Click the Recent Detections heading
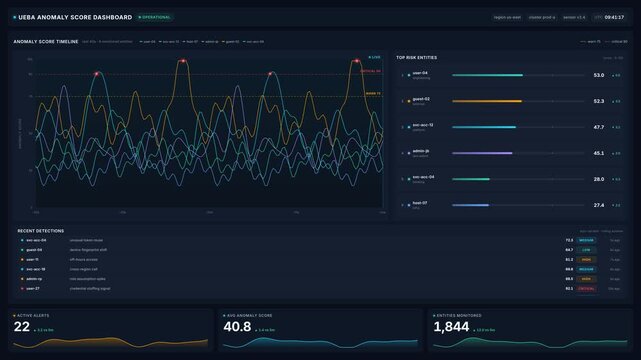The width and height of the screenshot is (641, 360). click(40, 231)
